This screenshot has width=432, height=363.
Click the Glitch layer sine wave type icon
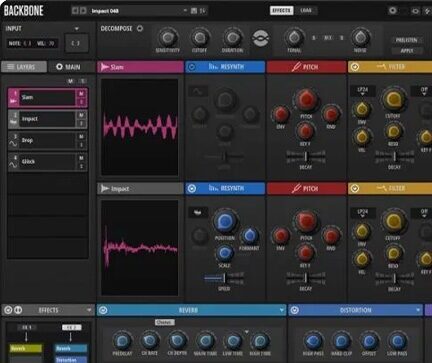(13, 165)
